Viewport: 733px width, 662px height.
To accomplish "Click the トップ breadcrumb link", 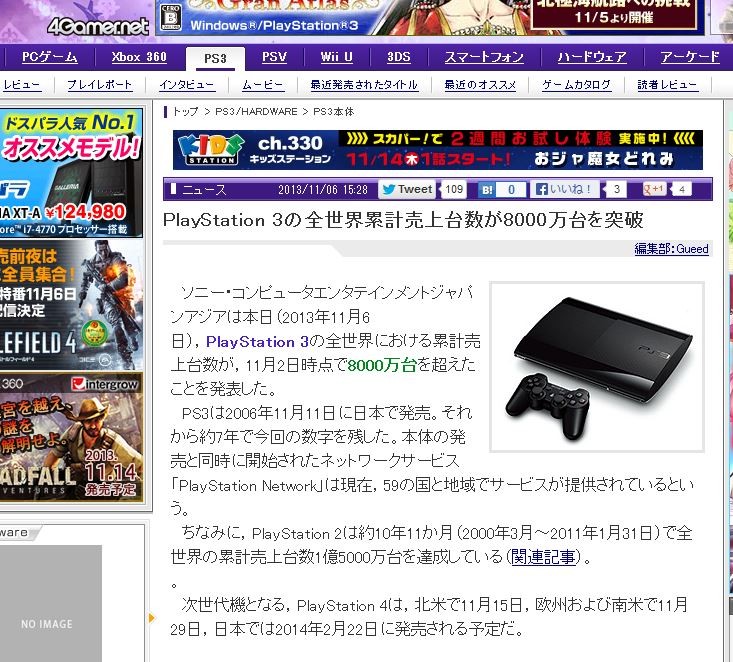I will click(185, 112).
